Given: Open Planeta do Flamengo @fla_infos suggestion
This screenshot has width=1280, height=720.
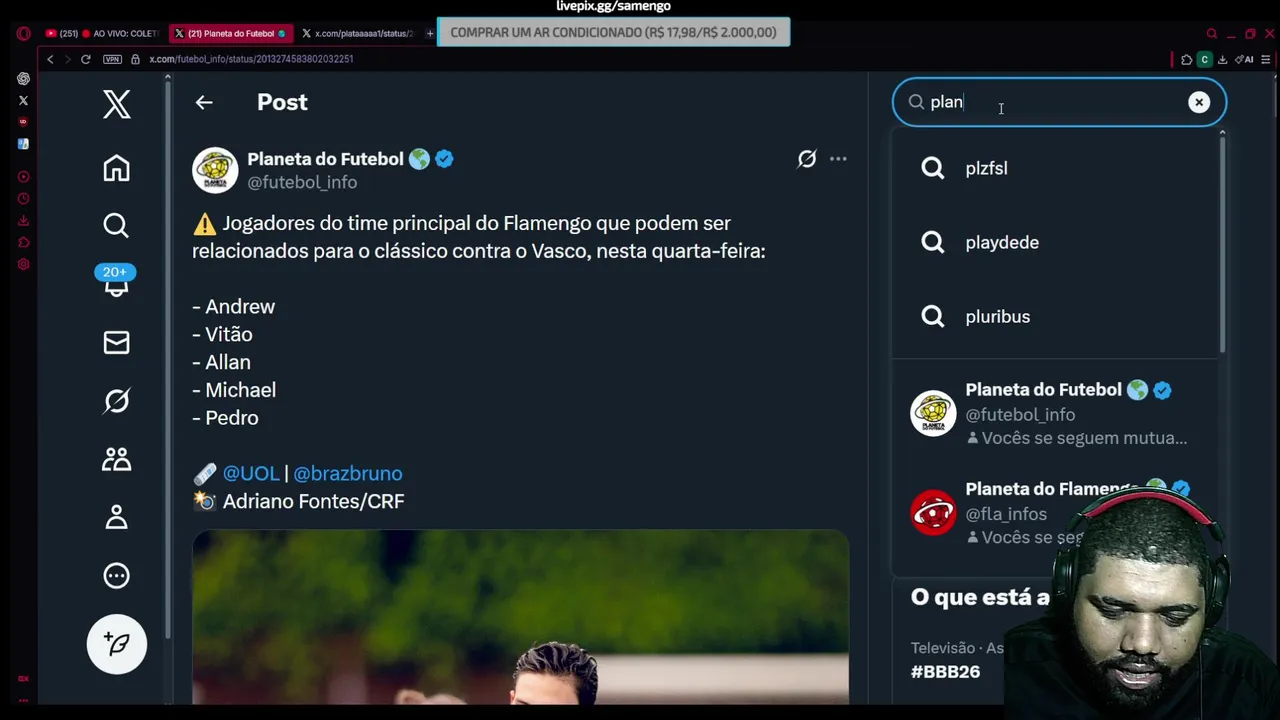Looking at the screenshot, I should tap(1056, 513).
